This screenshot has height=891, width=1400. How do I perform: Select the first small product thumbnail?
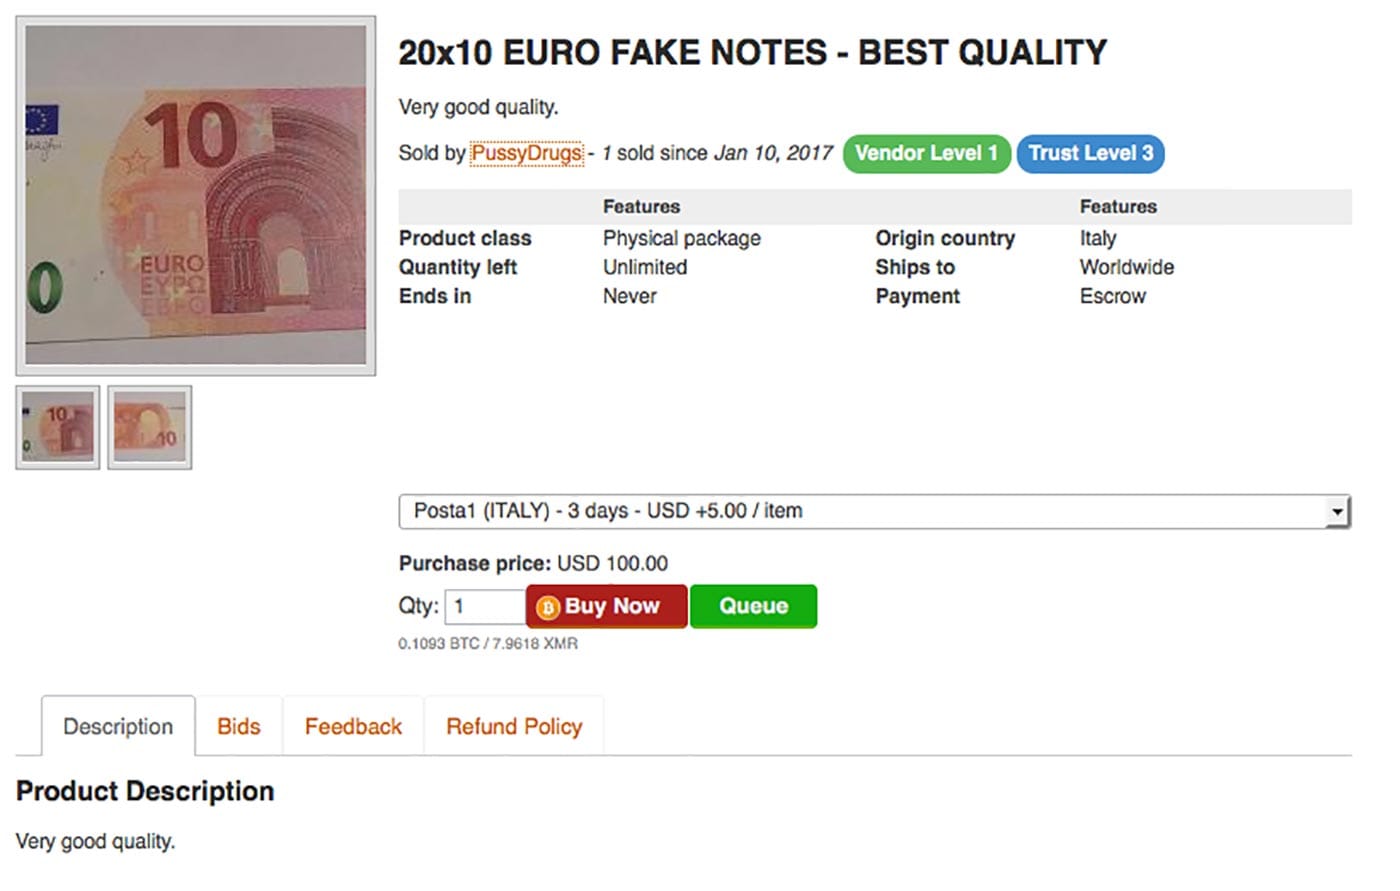click(x=58, y=427)
